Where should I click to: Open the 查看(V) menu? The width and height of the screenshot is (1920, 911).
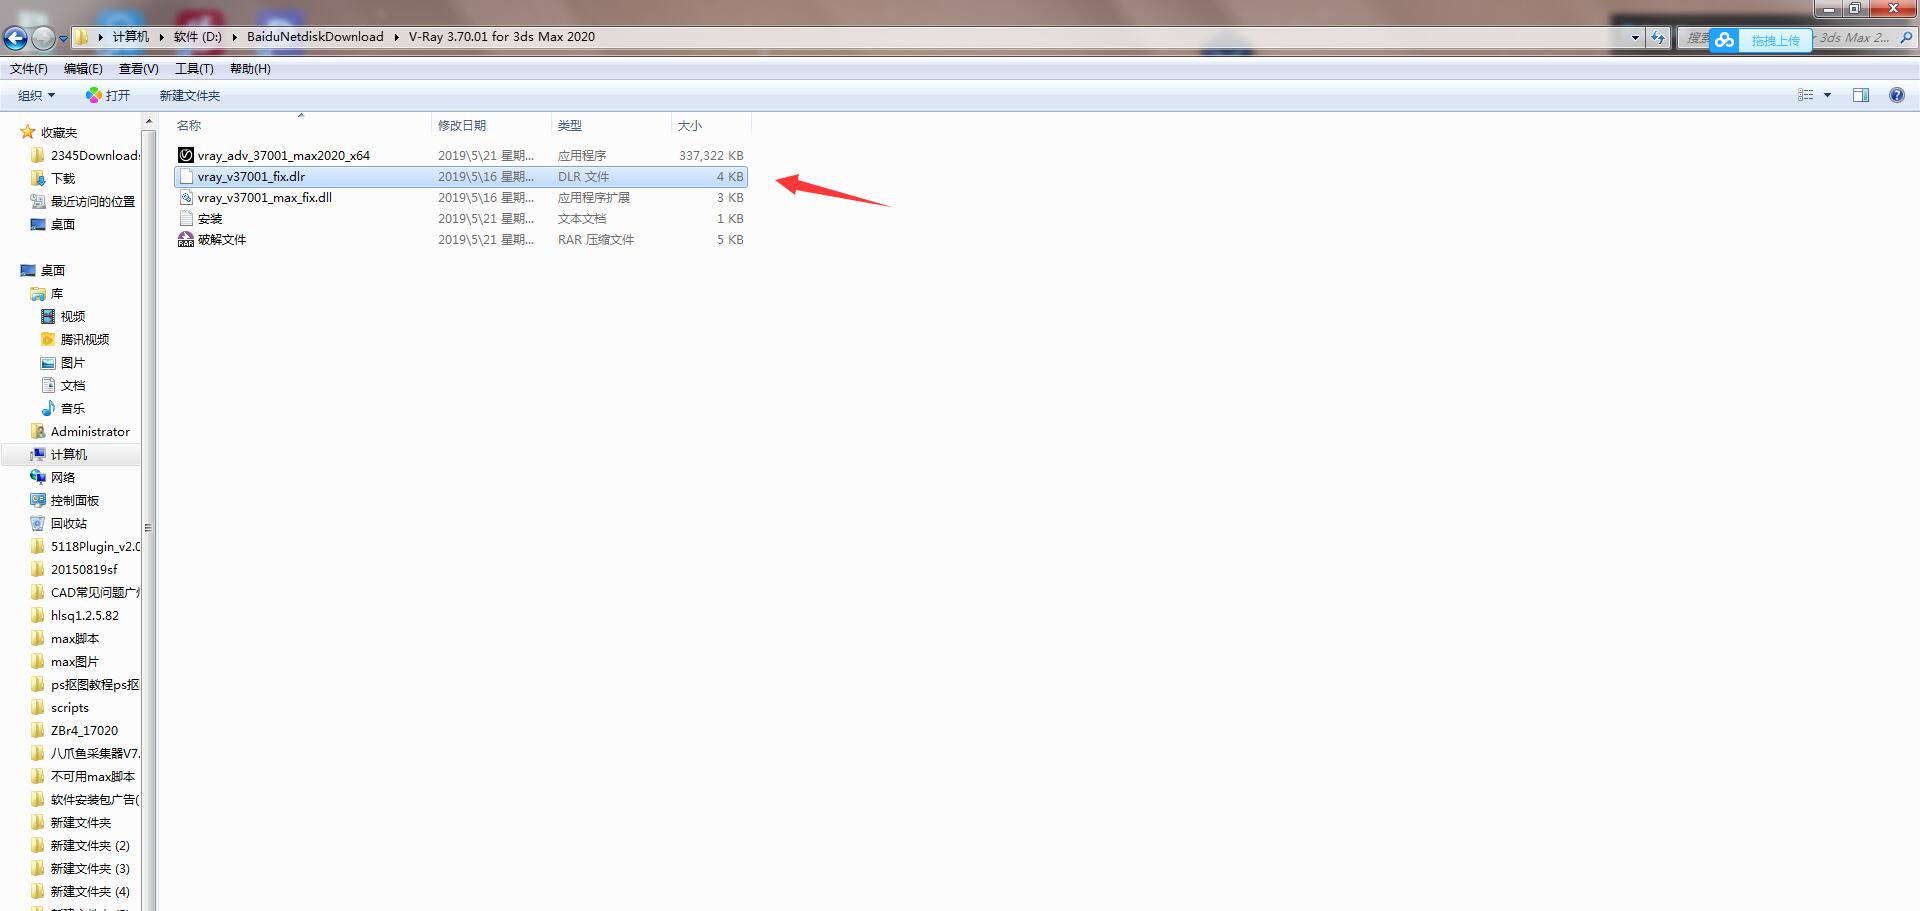coord(138,68)
